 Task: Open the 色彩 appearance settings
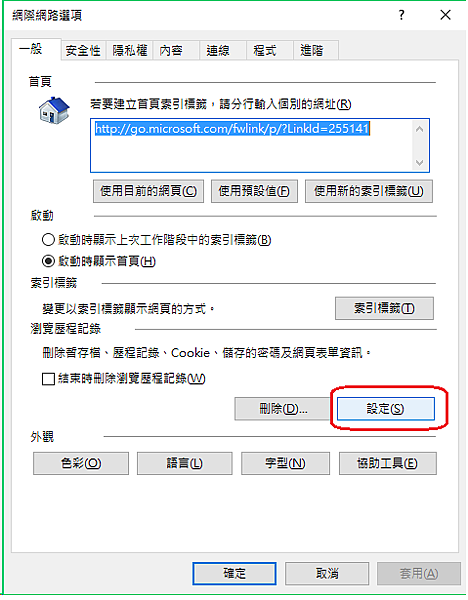81,463
